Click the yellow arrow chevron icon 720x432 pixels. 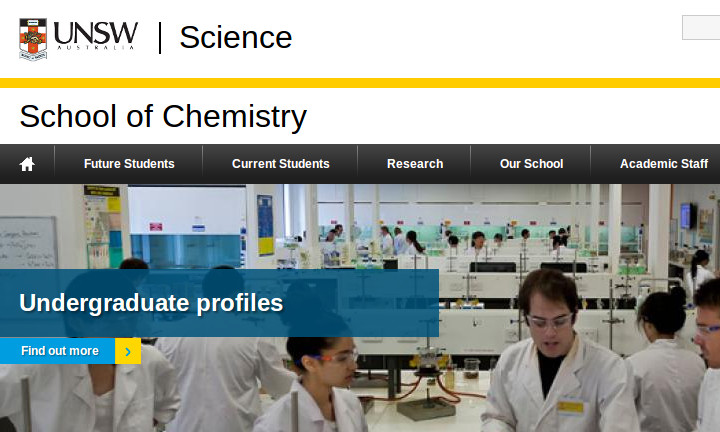coord(128,351)
